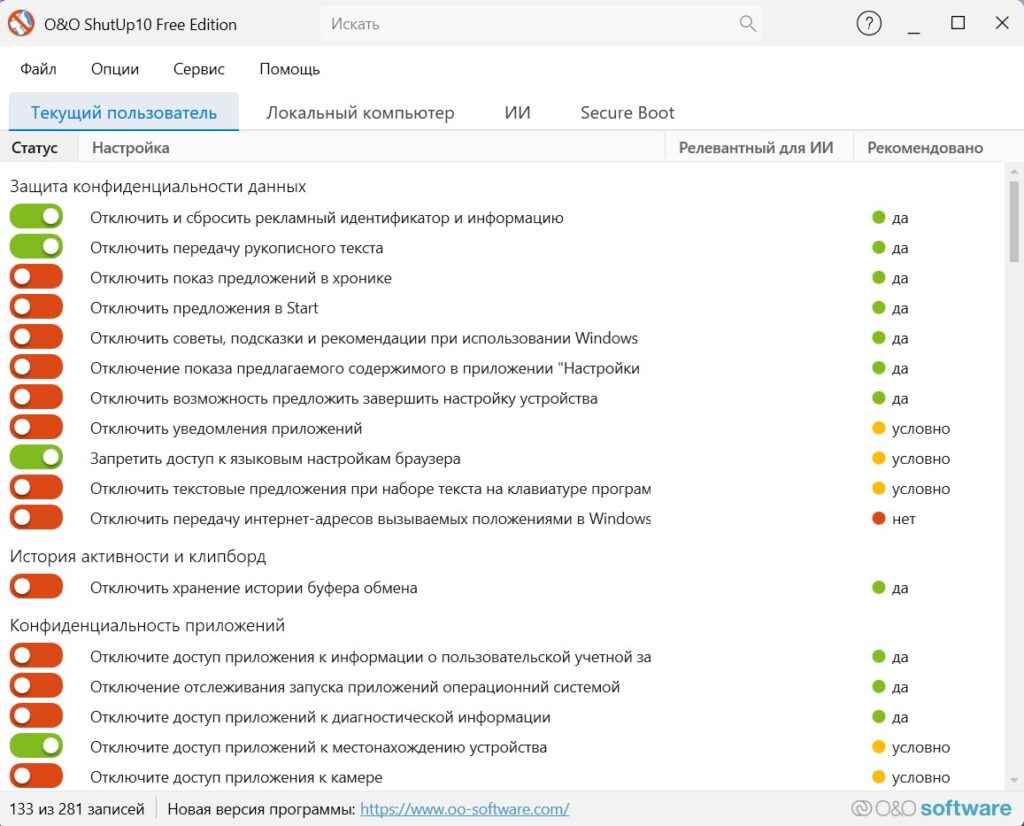Image resolution: width=1024 pixels, height=826 pixels.
Task: Click the search magnifier icon
Action: tap(747, 24)
